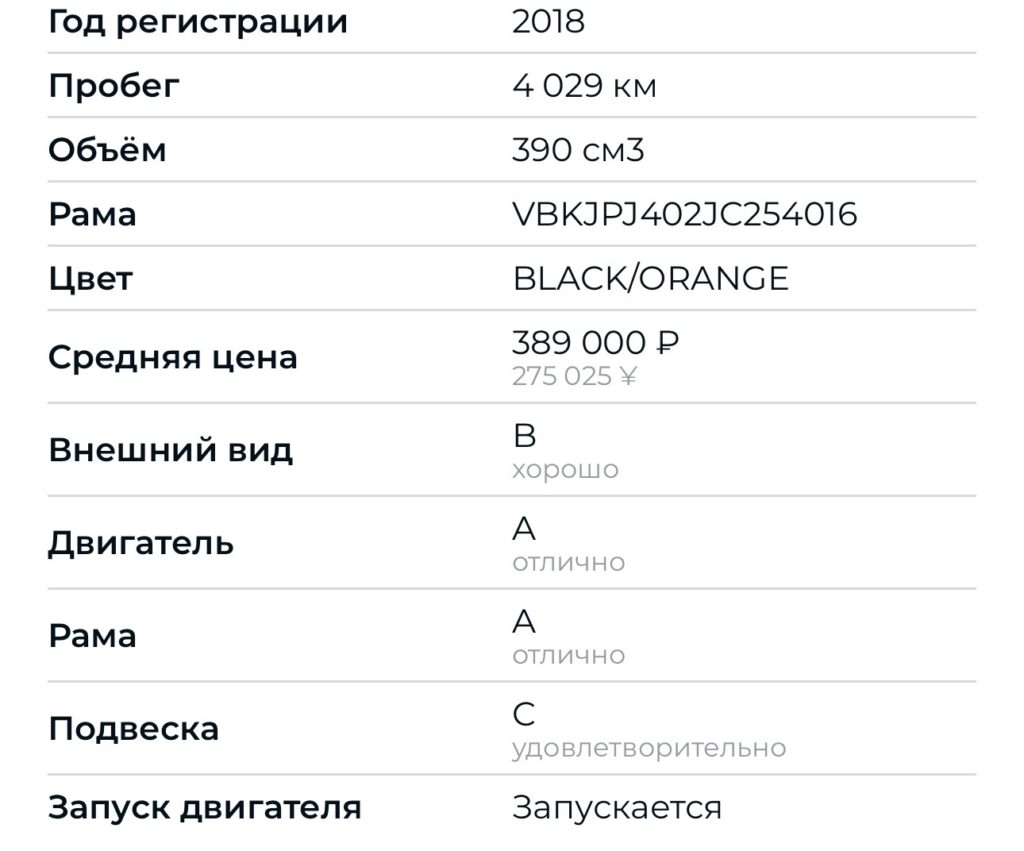This screenshot has height=851, width=1024.
Task: Select the 'хорошо' appearance rating text
Action: pos(565,470)
